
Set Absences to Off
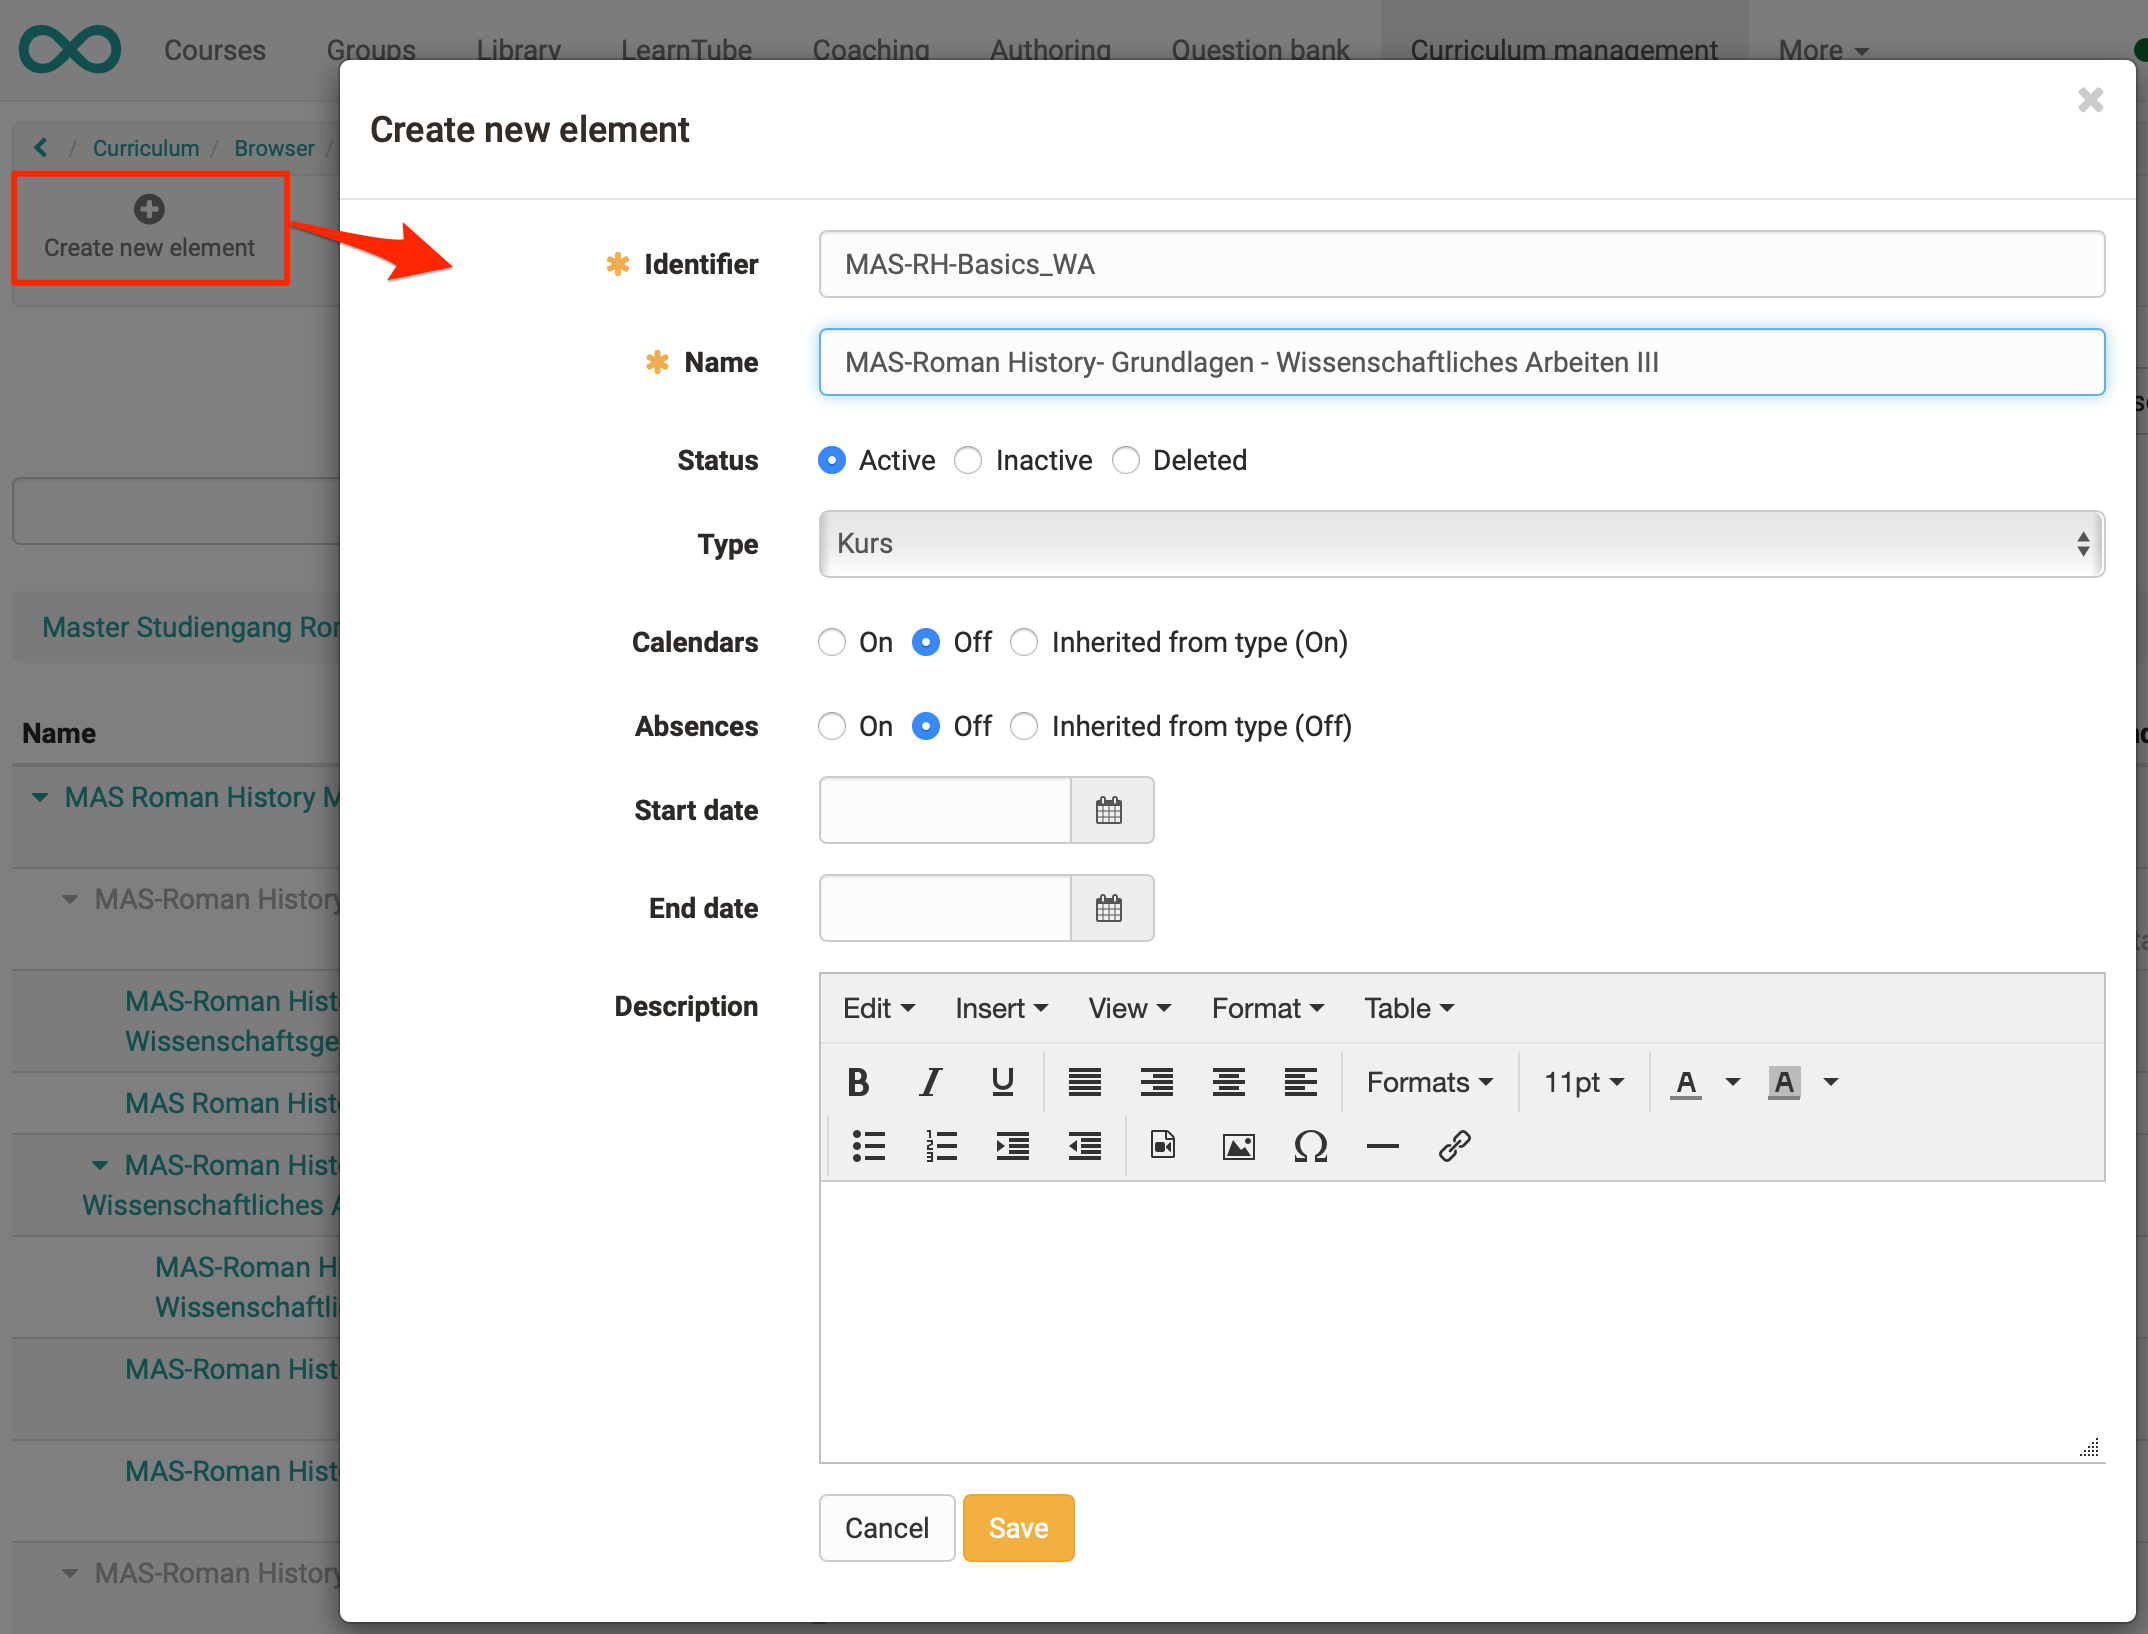tap(926, 726)
